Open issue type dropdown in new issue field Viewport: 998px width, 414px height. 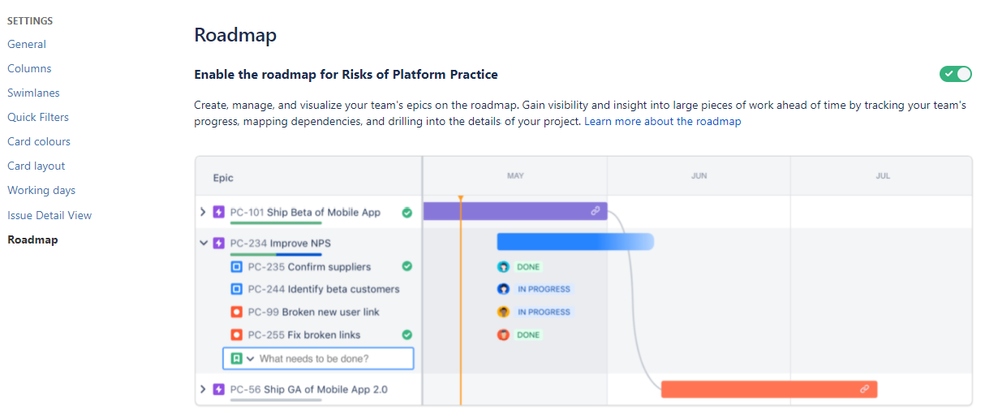click(251, 359)
